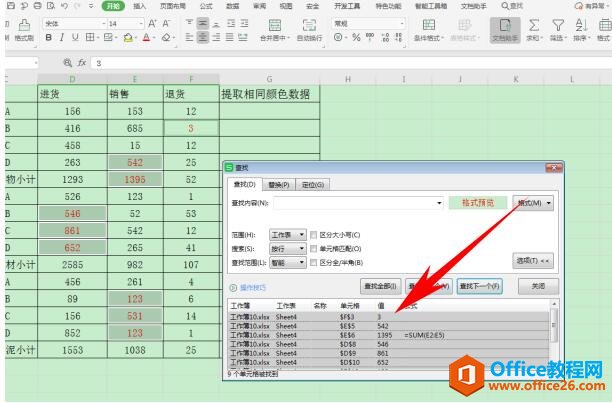Check the full/half width (区分全/半角) checkbox
The image size is (612, 403).
tap(313, 263)
